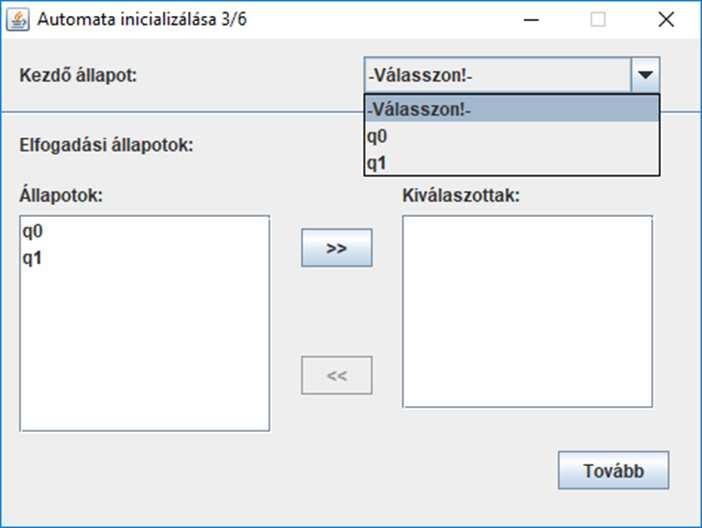The image size is (702, 528).
Task: Click the Java icon in title bar
Action: (x=17, y=20)
